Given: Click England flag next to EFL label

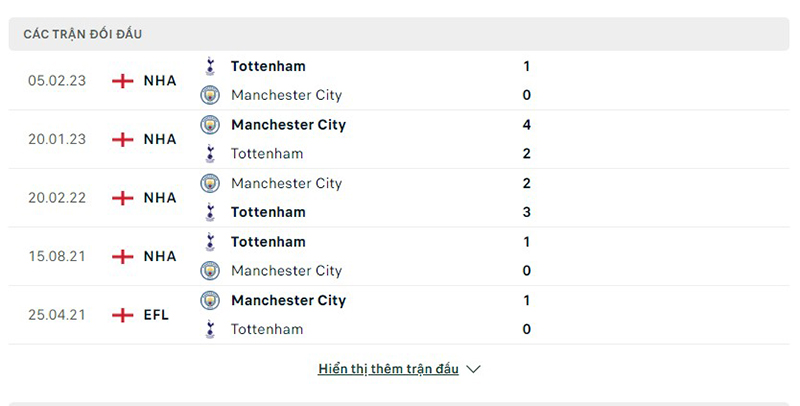Looking at the screenshot, I should coord(122,315).
